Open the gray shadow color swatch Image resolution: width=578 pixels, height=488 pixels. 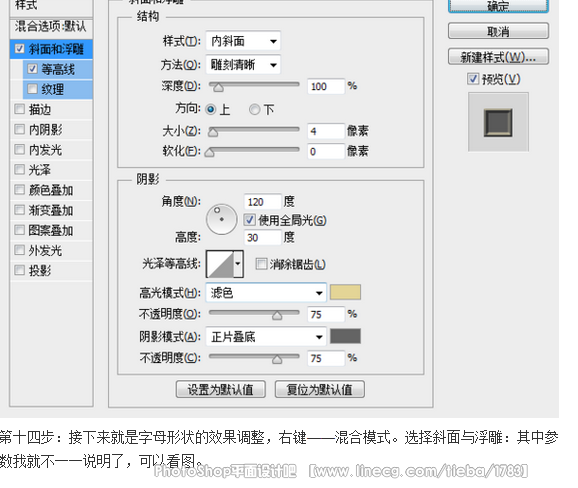345,336
